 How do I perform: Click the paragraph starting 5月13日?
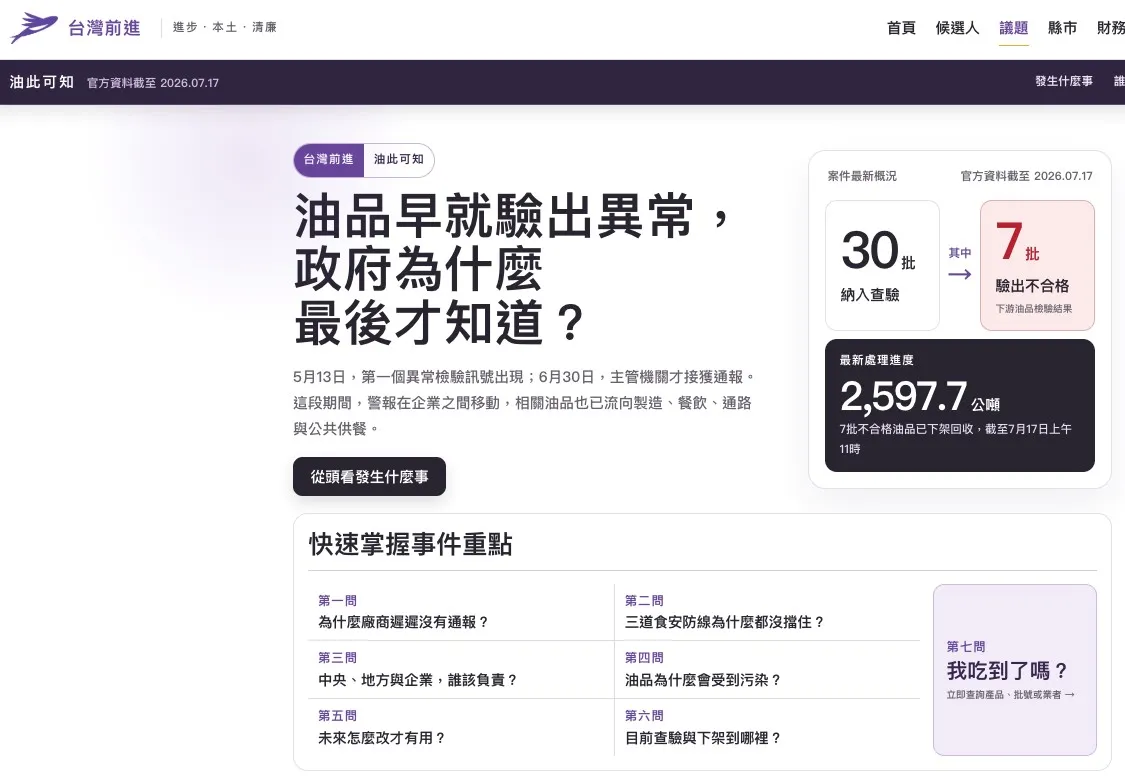point(524,402)
